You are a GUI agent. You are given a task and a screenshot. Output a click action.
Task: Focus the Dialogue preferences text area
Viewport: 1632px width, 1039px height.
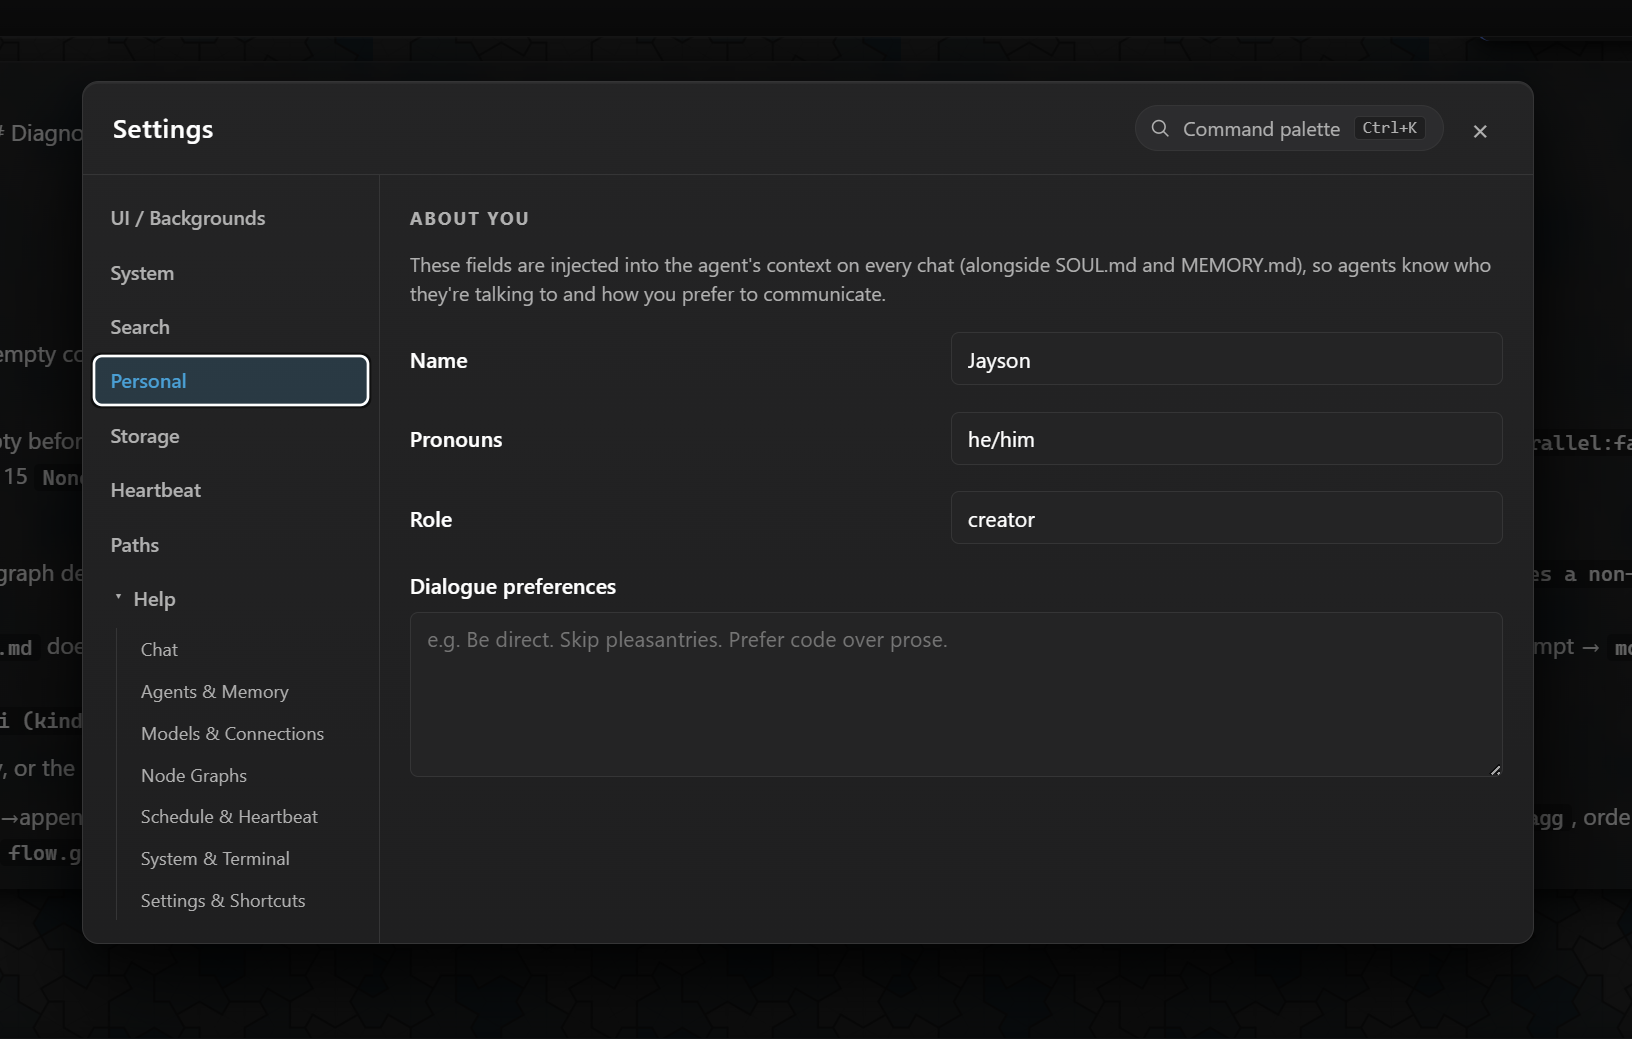point(956,695)
